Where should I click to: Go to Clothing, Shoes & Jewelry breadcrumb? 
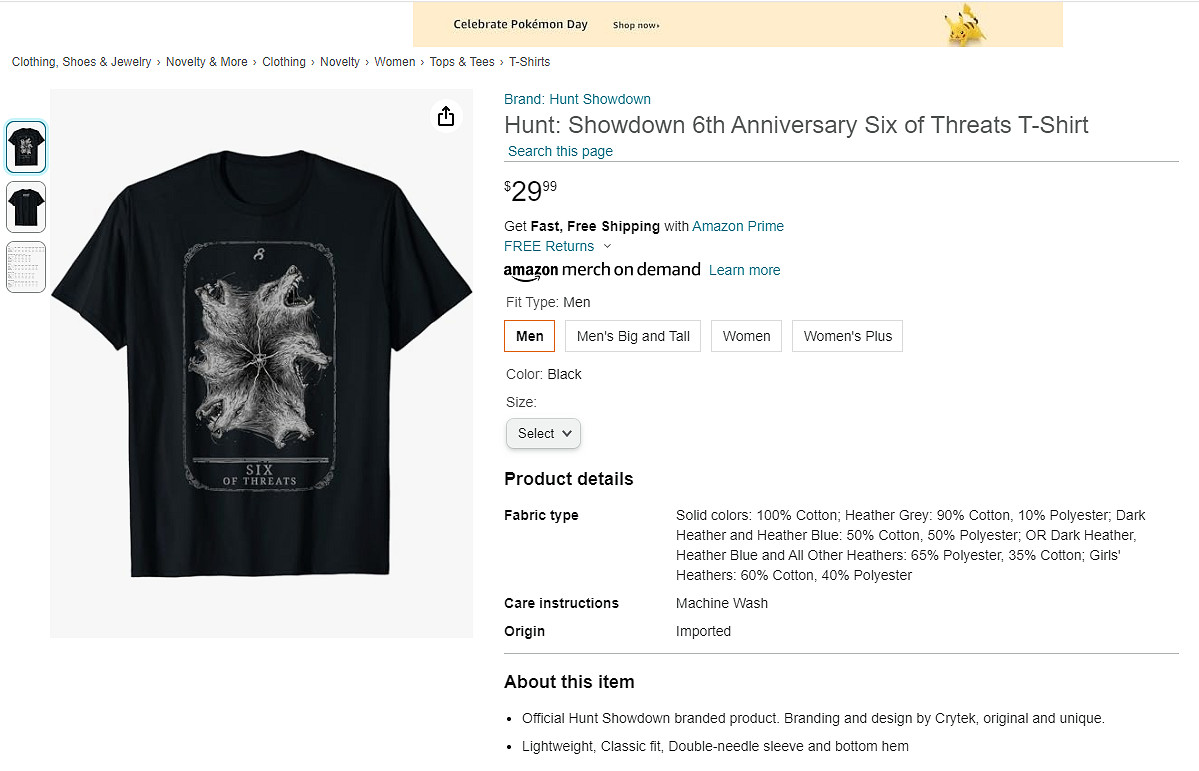coord(81,62)
